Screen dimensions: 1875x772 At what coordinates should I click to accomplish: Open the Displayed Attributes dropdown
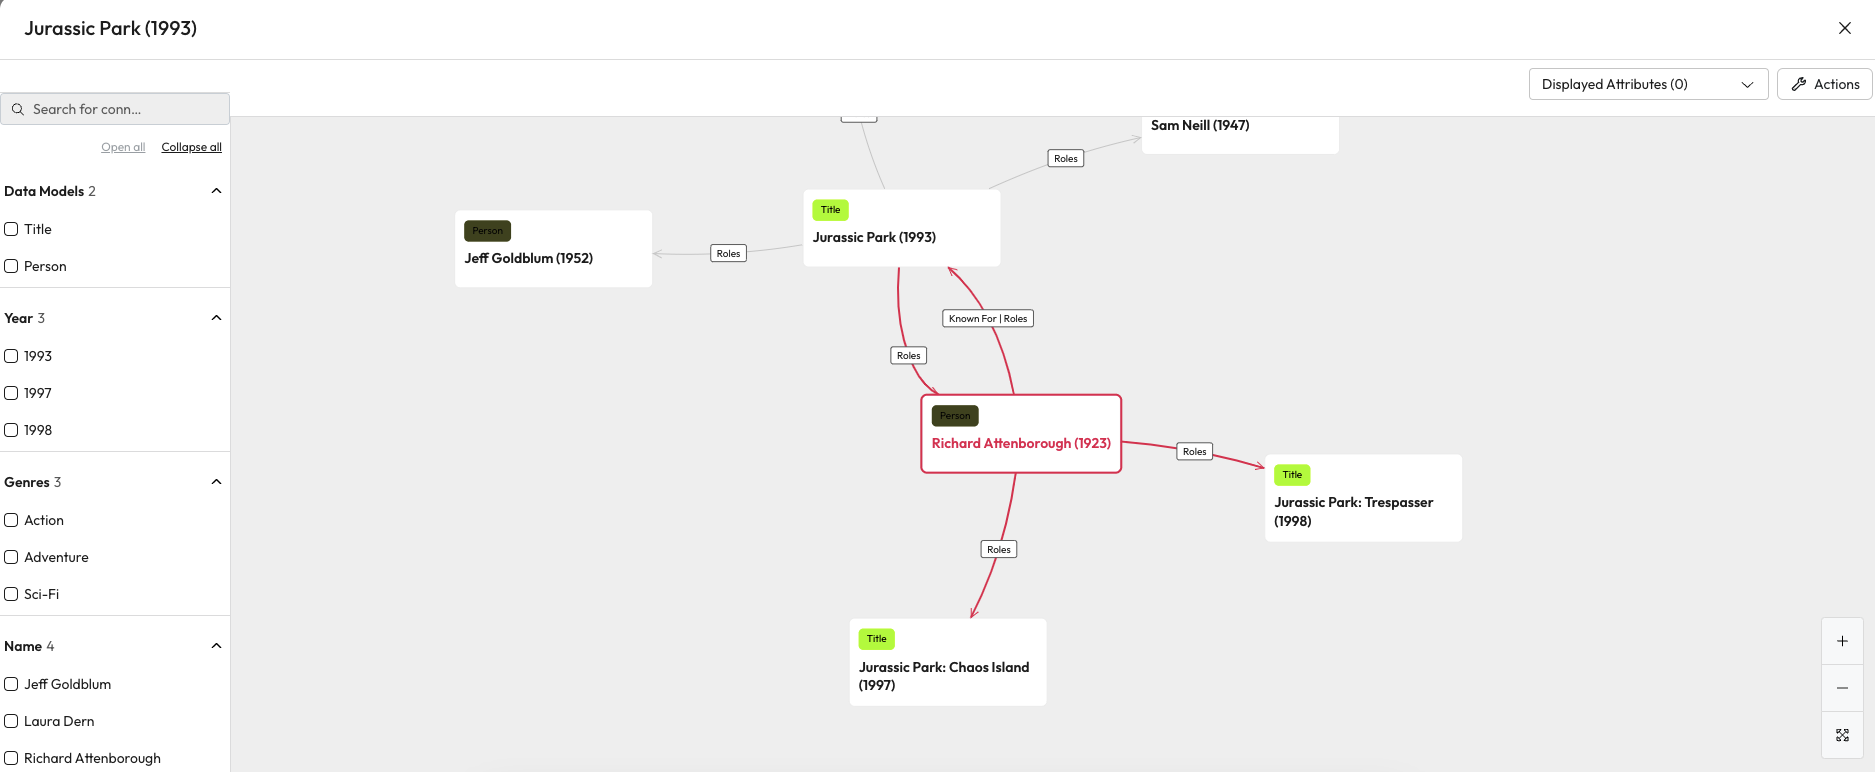(1647, 84)
